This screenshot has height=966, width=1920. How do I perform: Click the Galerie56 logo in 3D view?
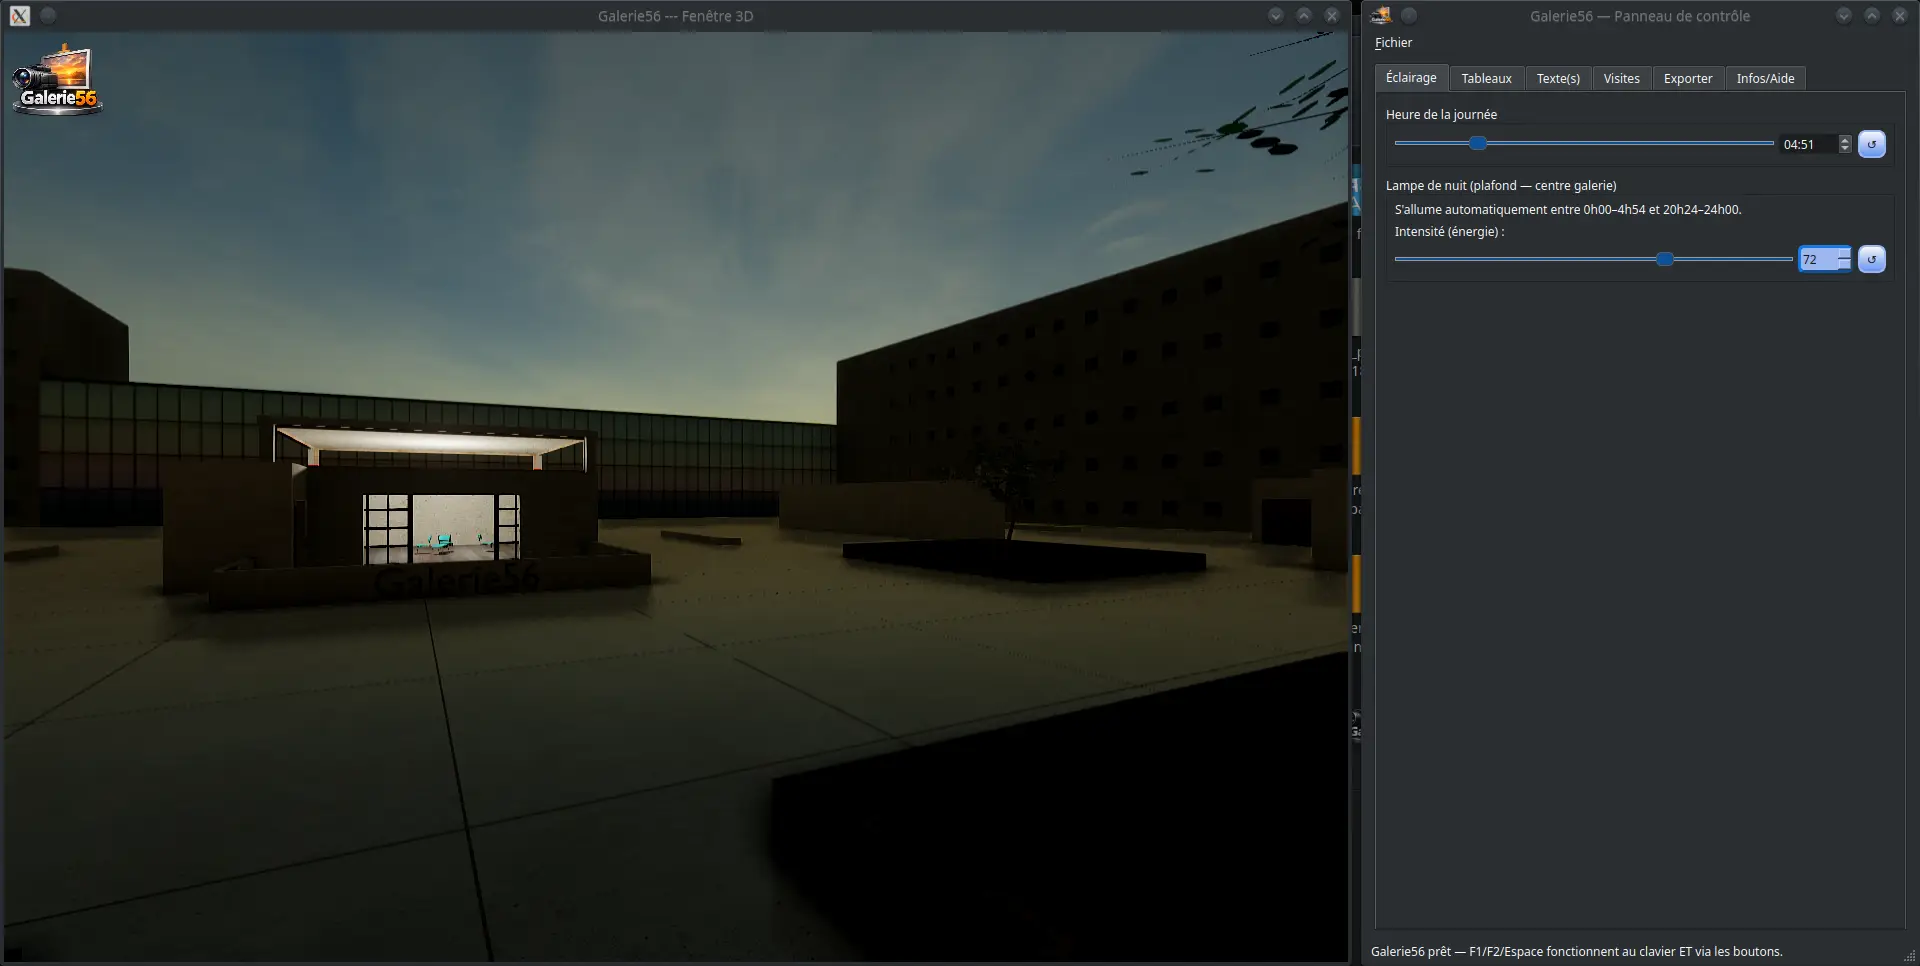coord(58,81)
